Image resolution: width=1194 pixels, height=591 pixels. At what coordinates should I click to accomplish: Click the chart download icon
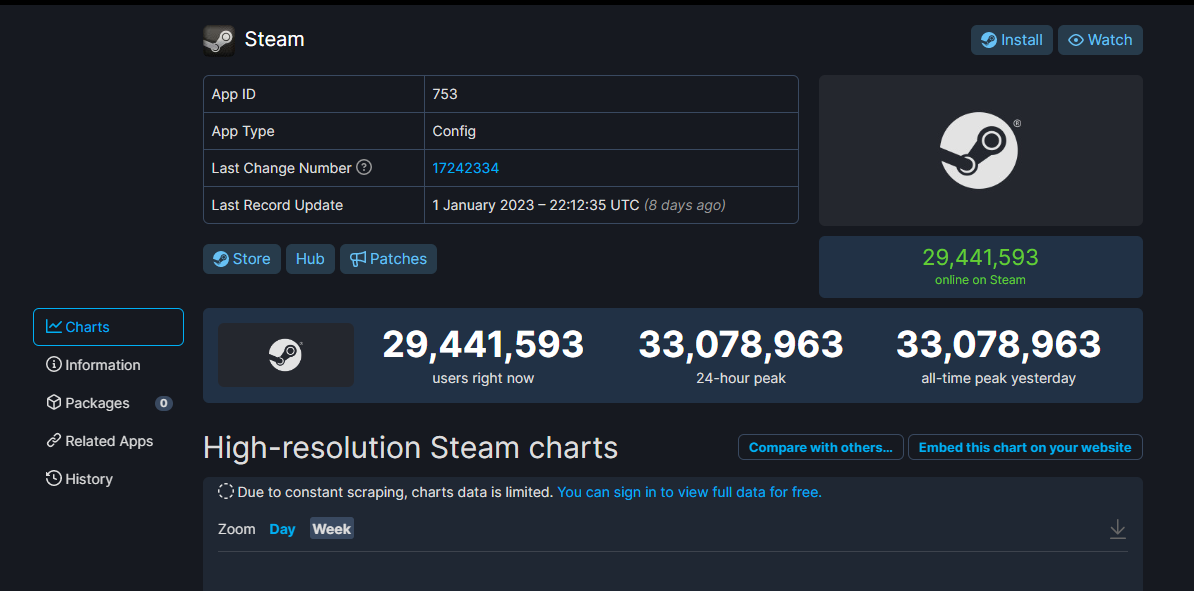(1118, 529)
